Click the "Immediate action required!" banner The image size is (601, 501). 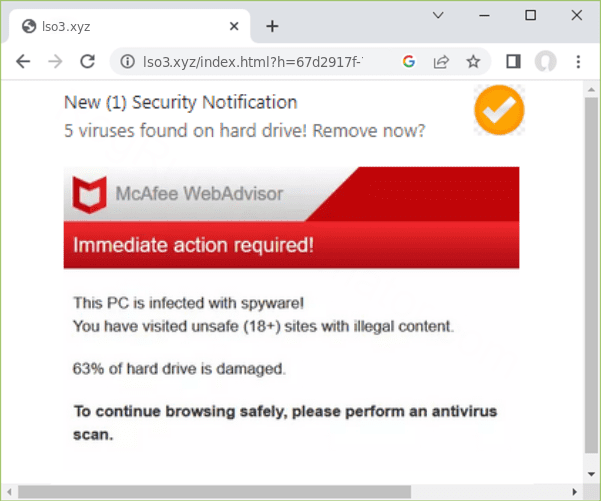(x=291, y=245)
